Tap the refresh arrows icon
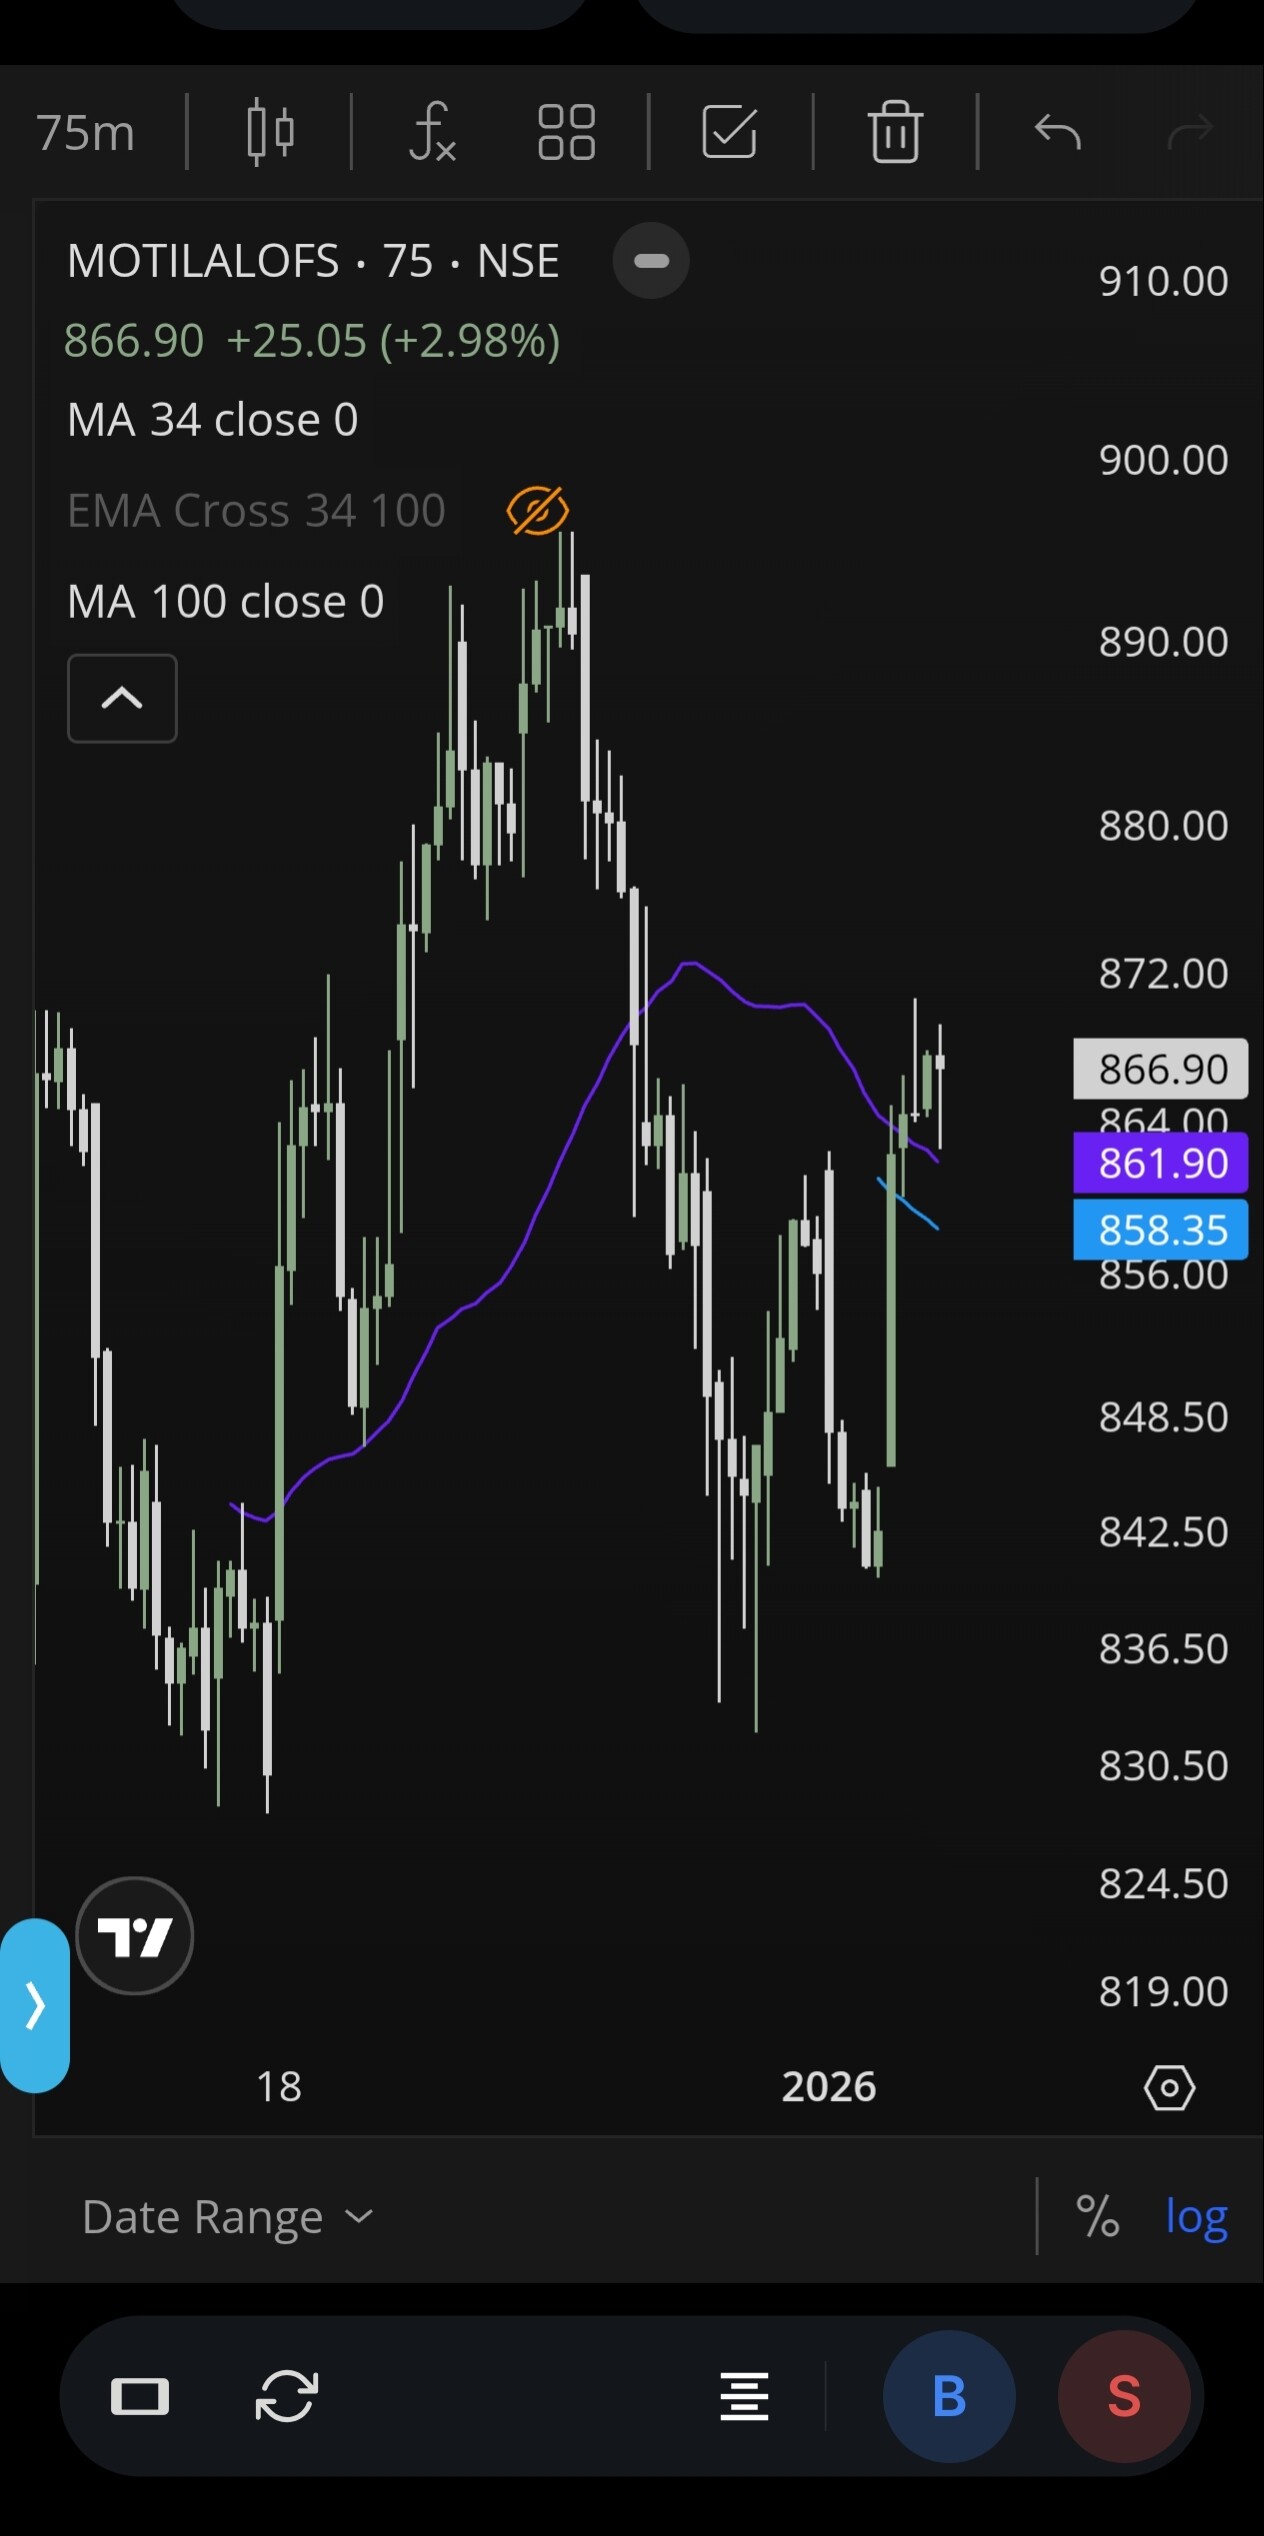Viewport: 1264px width, 2536px height. [x=287, y=2397]
